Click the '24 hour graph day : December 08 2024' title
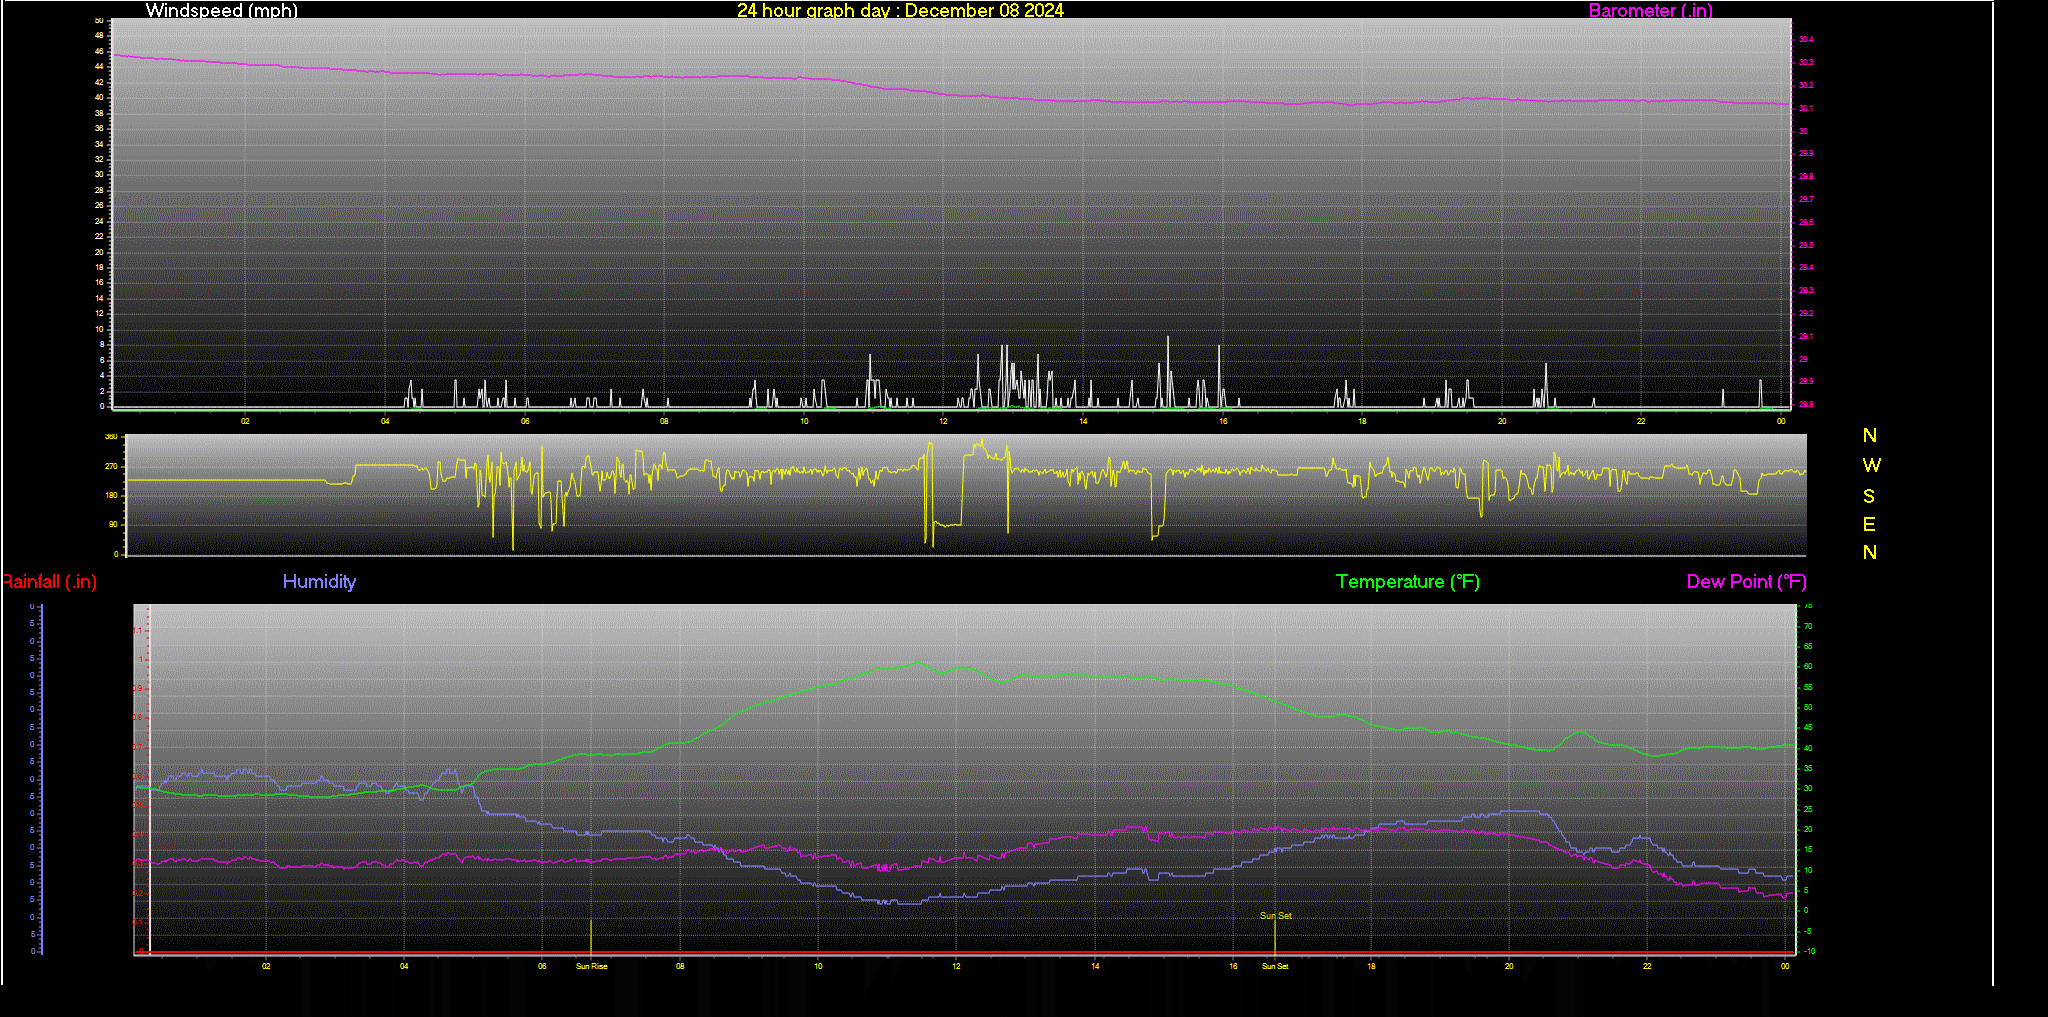This screenshot has width=2048, height=1017. (x=900, y=10)
